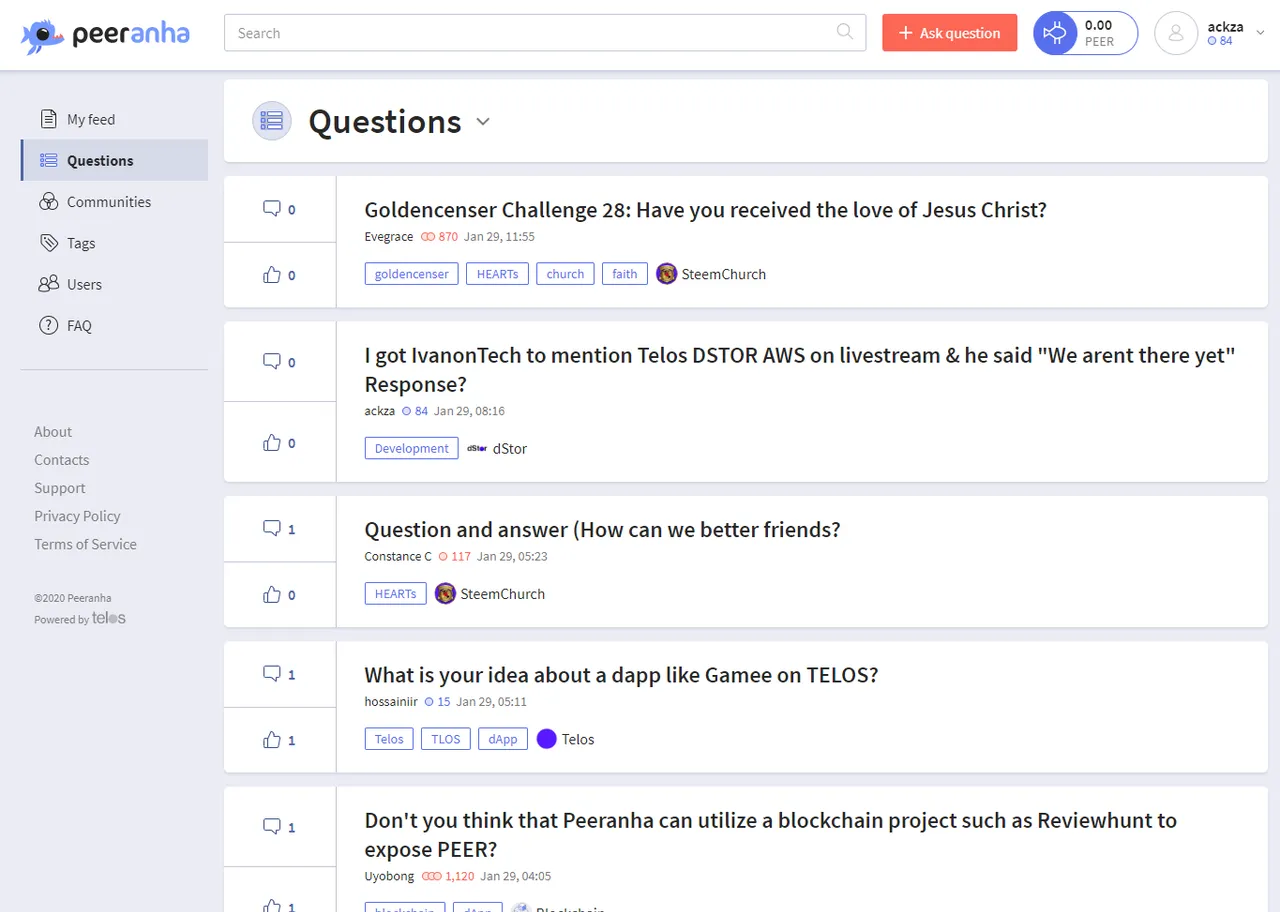Click the TLOS tag

(446, 739)
